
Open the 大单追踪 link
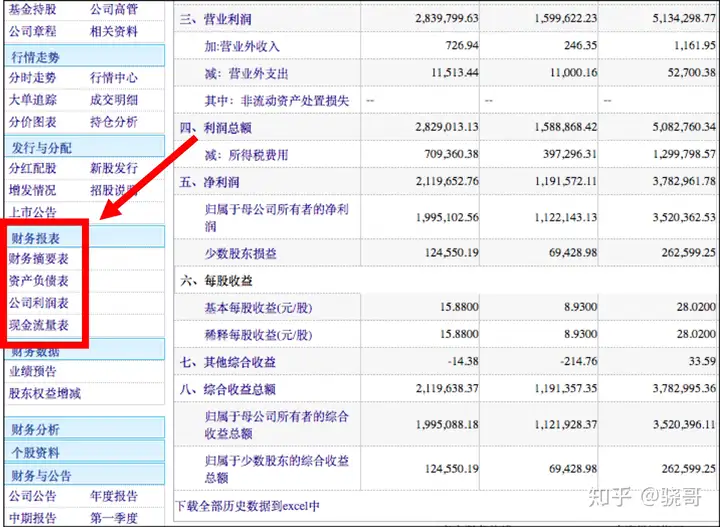click(x=32, y=100)
